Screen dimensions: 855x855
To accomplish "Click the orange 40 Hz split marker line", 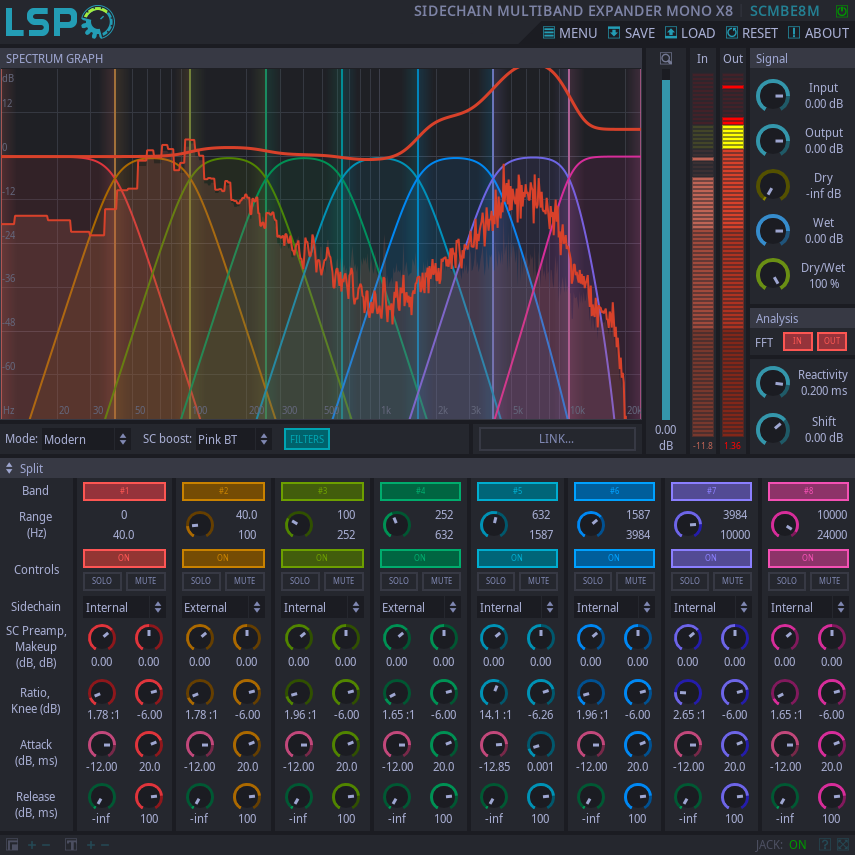I will click(x=115, y=244).
